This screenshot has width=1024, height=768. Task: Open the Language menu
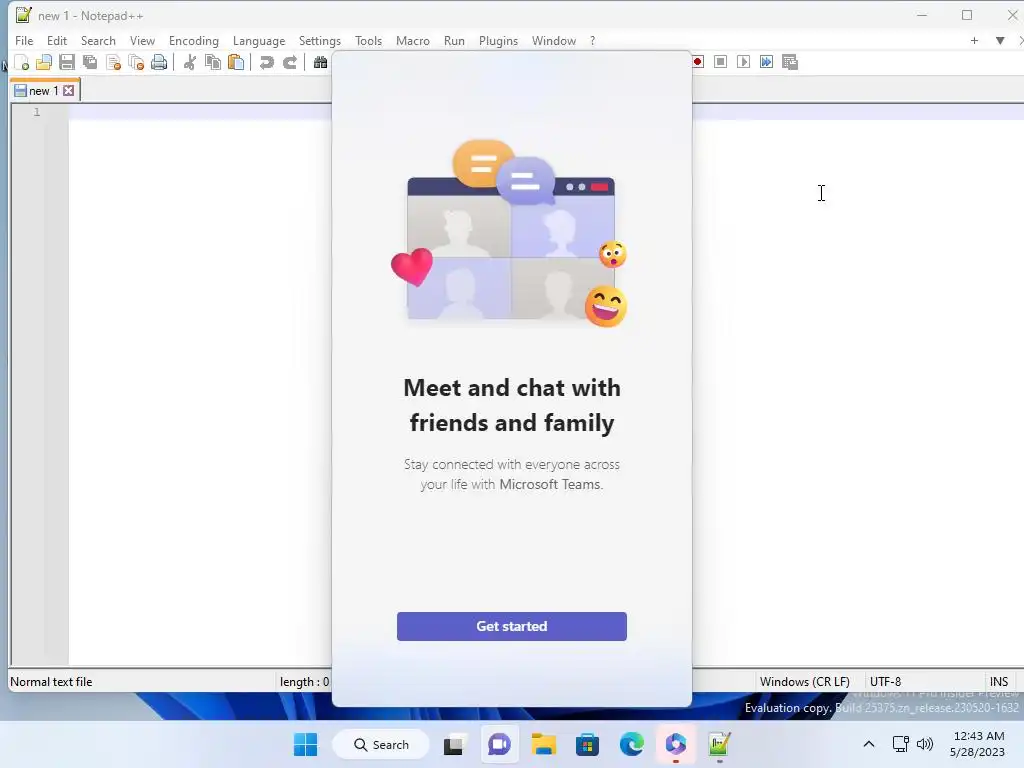[x=259, y=40]
